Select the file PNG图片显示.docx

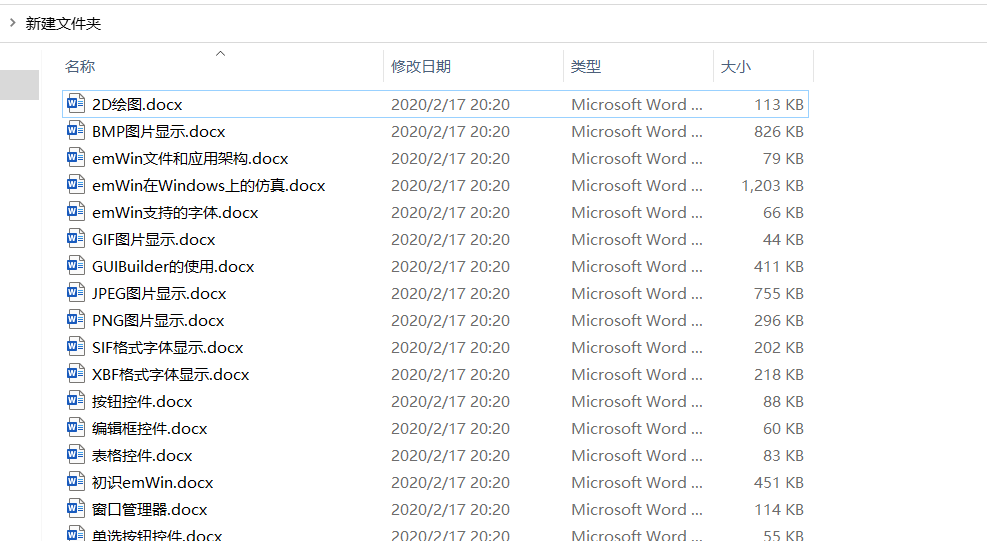[x=158, y=320]
